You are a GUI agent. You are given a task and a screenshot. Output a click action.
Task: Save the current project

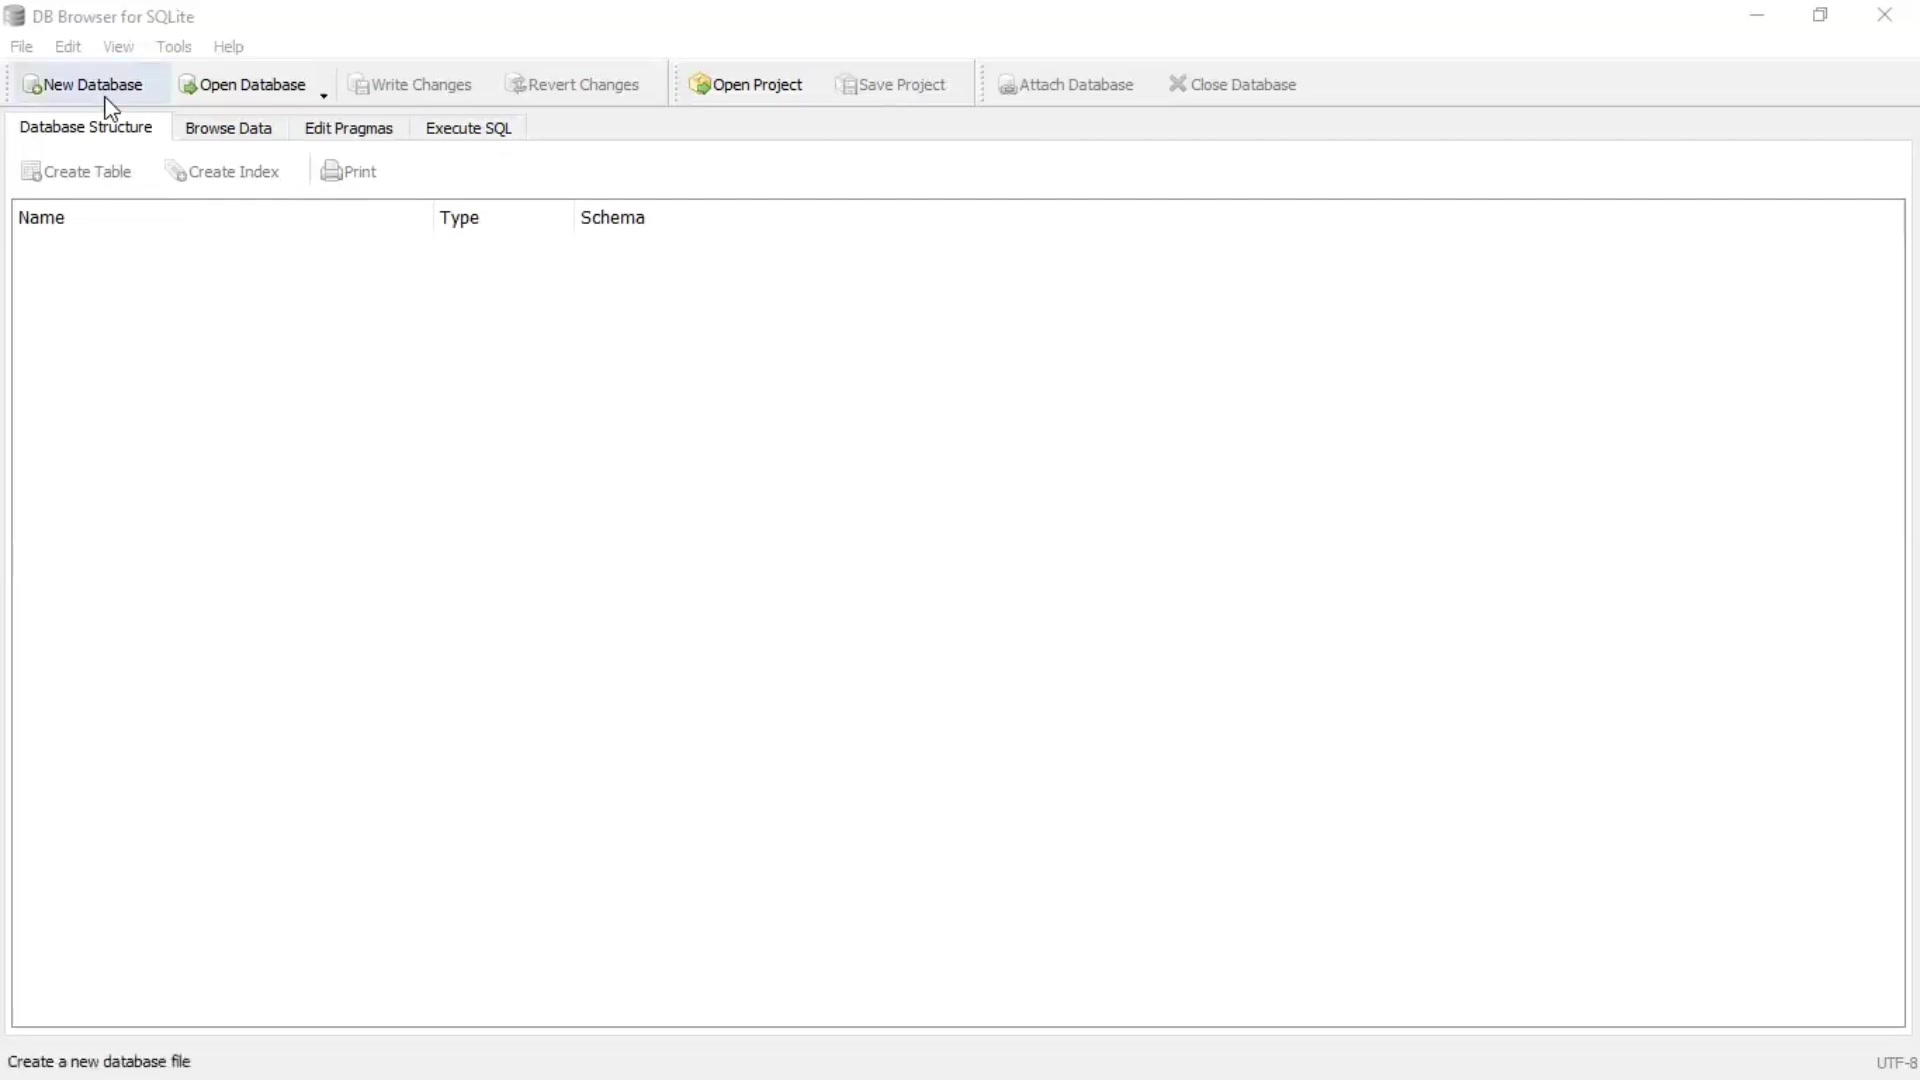(x=891, y=84)
